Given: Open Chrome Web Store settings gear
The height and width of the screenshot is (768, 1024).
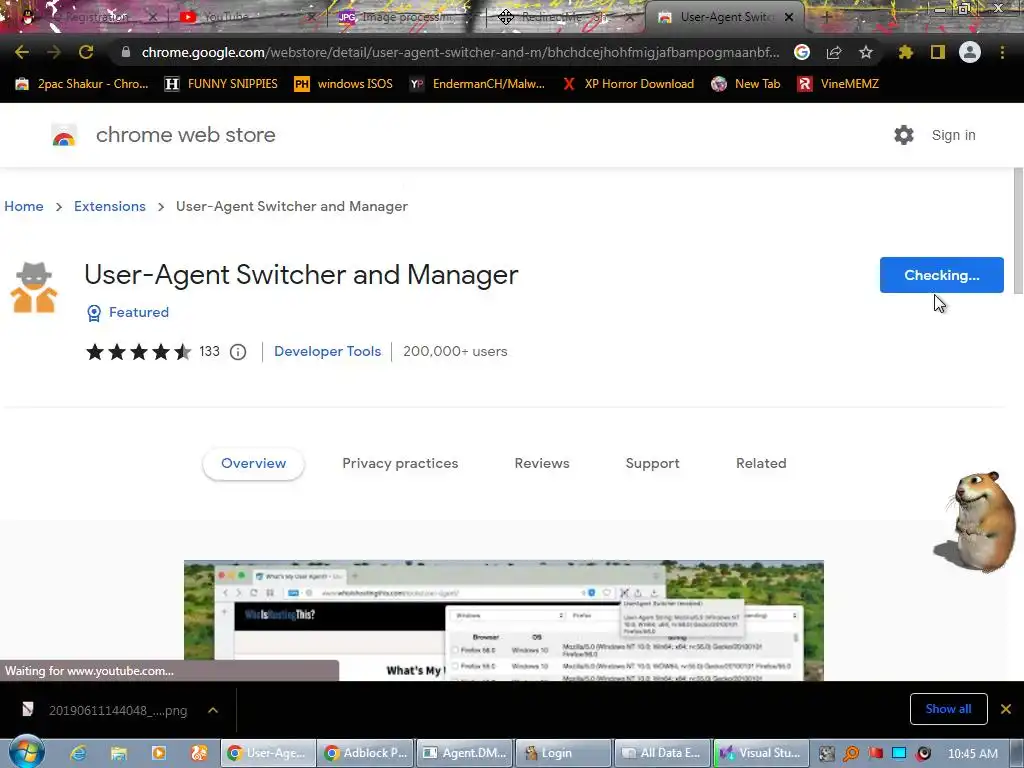Looking at the screenshot, I should pos(904,135).
